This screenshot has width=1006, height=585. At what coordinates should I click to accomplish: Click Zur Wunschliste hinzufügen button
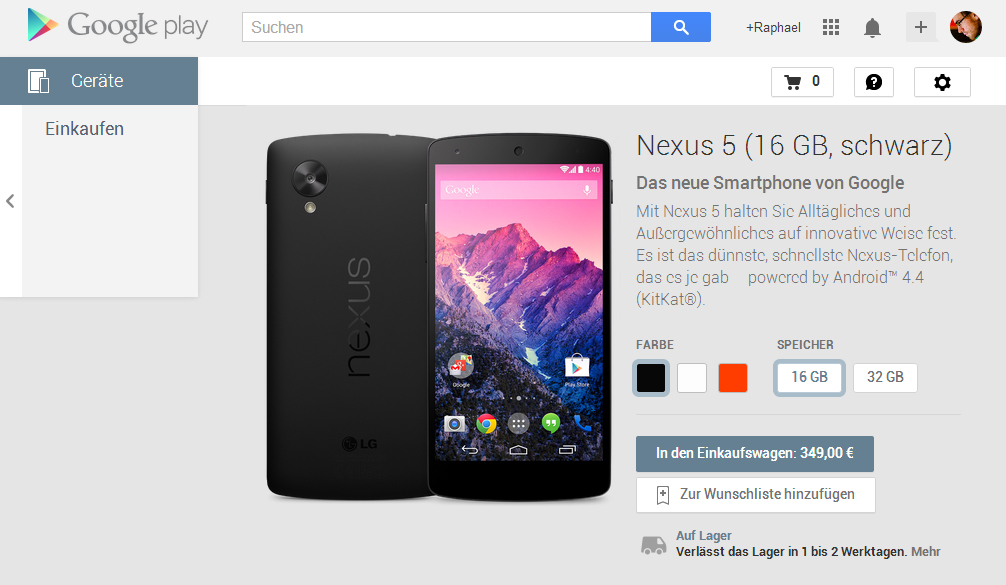coord(756,495)
